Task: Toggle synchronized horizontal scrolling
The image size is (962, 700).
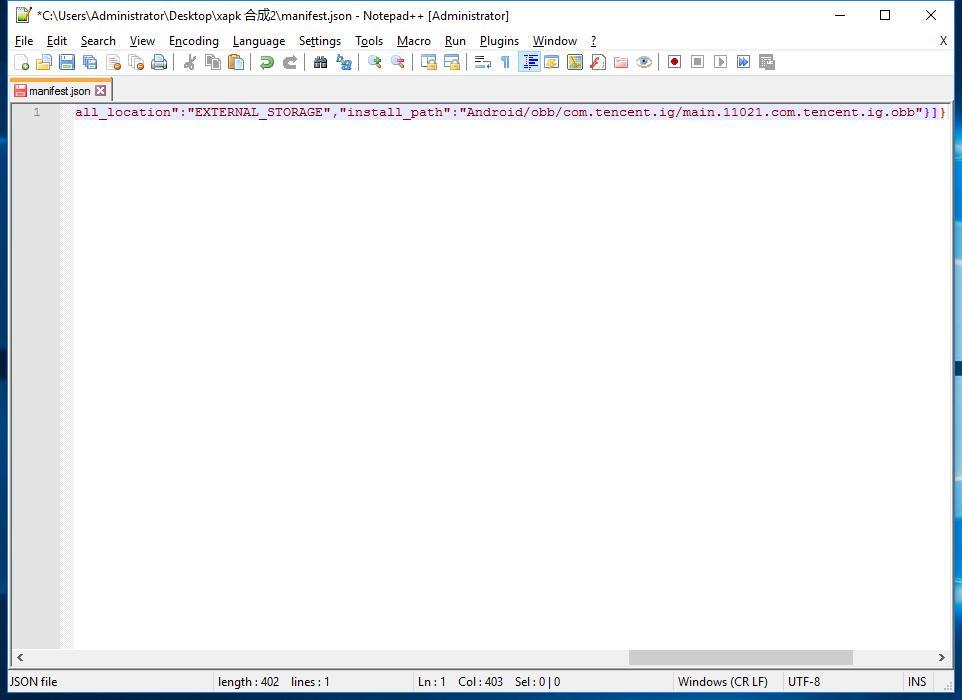Action: pos(452,62)
